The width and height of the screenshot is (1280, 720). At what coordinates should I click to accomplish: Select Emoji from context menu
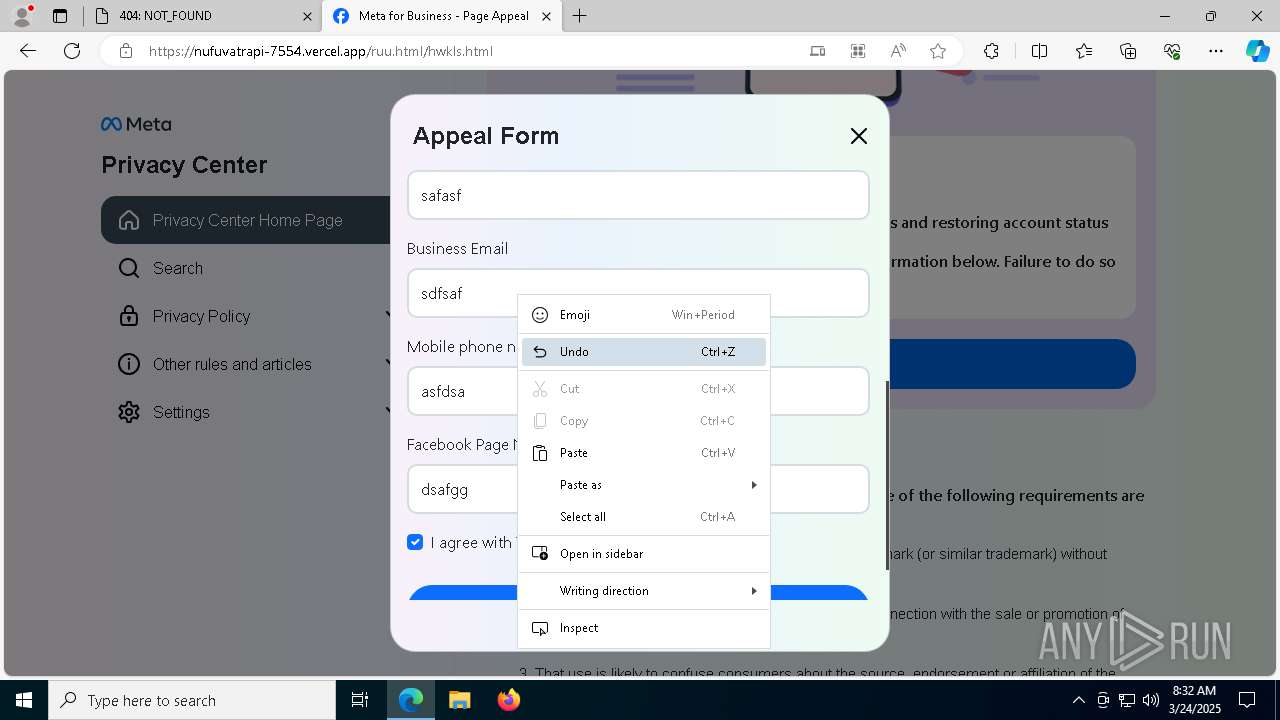click(x=644, y=315)
